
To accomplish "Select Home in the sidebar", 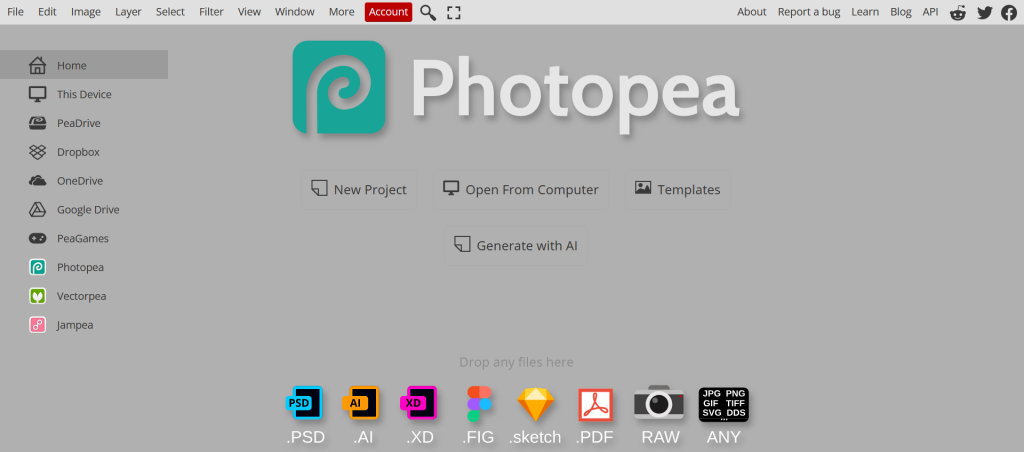I will [84, 65].
